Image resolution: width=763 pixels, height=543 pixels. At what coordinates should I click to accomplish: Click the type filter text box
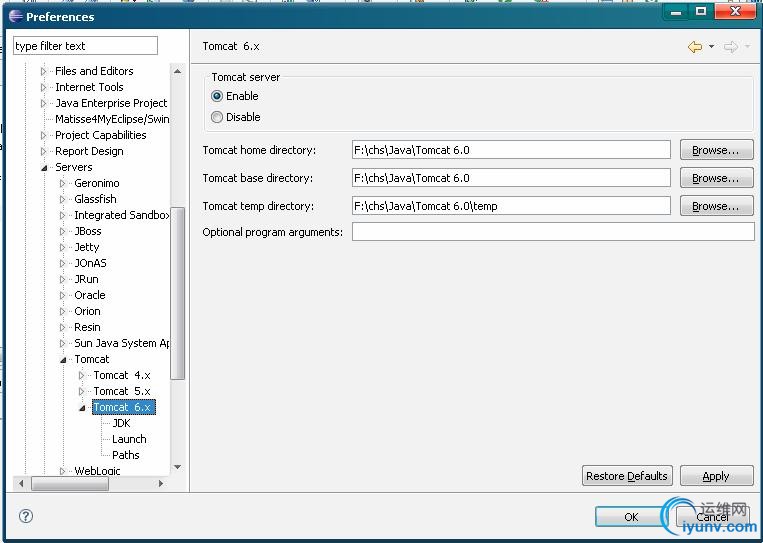tap(85, 46)
